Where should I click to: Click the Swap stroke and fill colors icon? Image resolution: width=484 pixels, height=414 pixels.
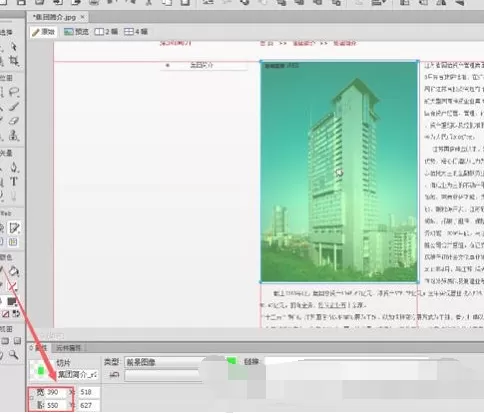(16, 314)
